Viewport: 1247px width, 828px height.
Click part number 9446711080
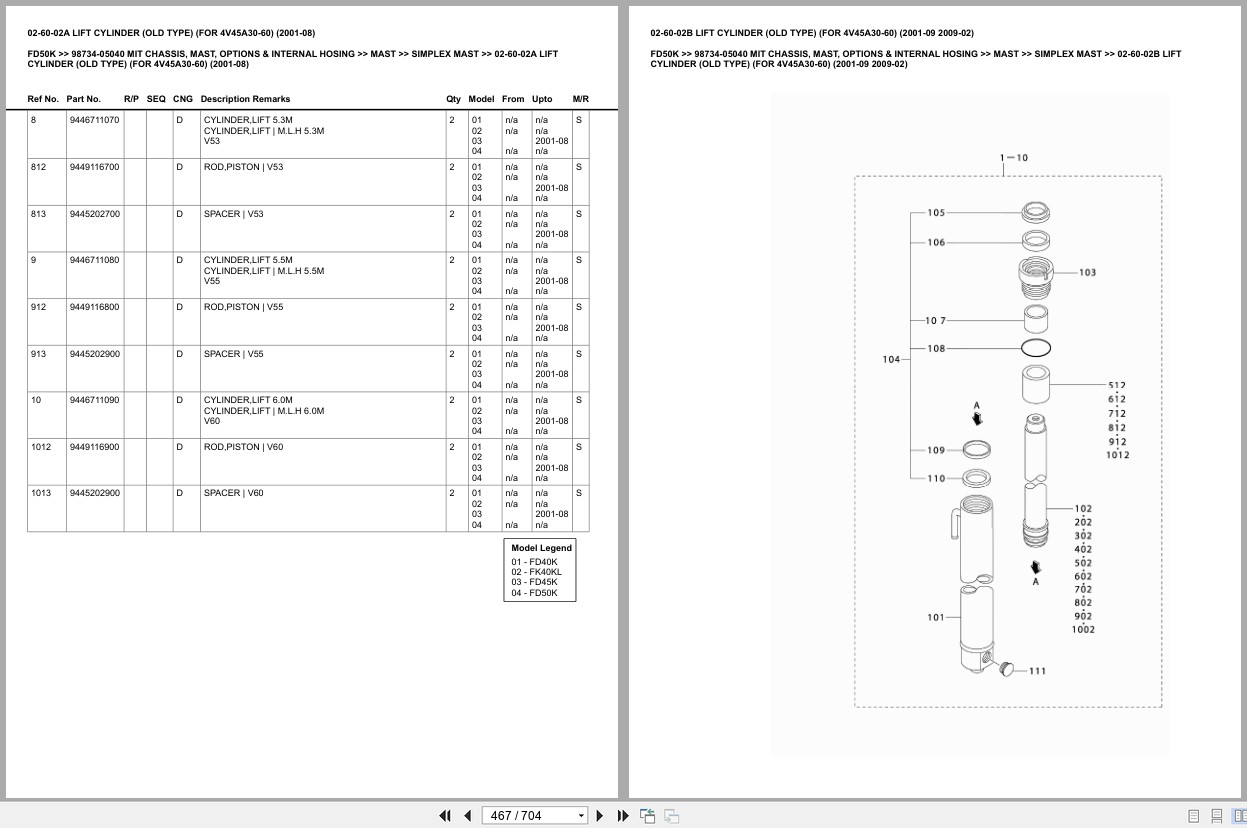(94, 260)
